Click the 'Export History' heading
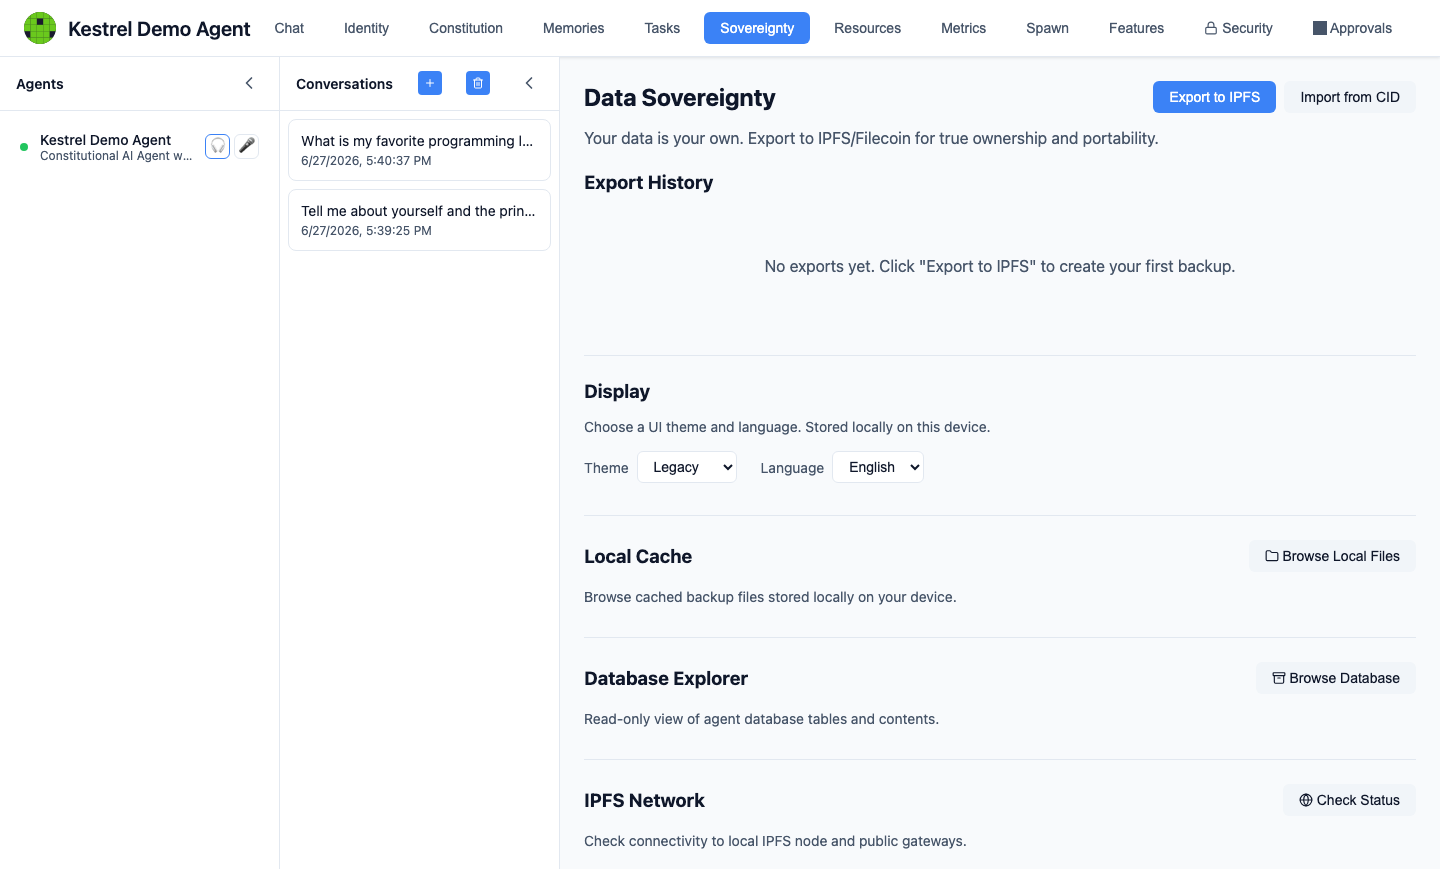This screenshot has width=1440, height=869. (648, 182)
